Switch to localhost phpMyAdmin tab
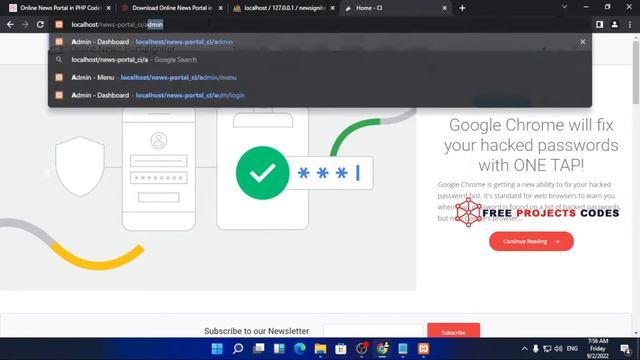This screenshot has width=640, height=360. (x=284, y=8)
